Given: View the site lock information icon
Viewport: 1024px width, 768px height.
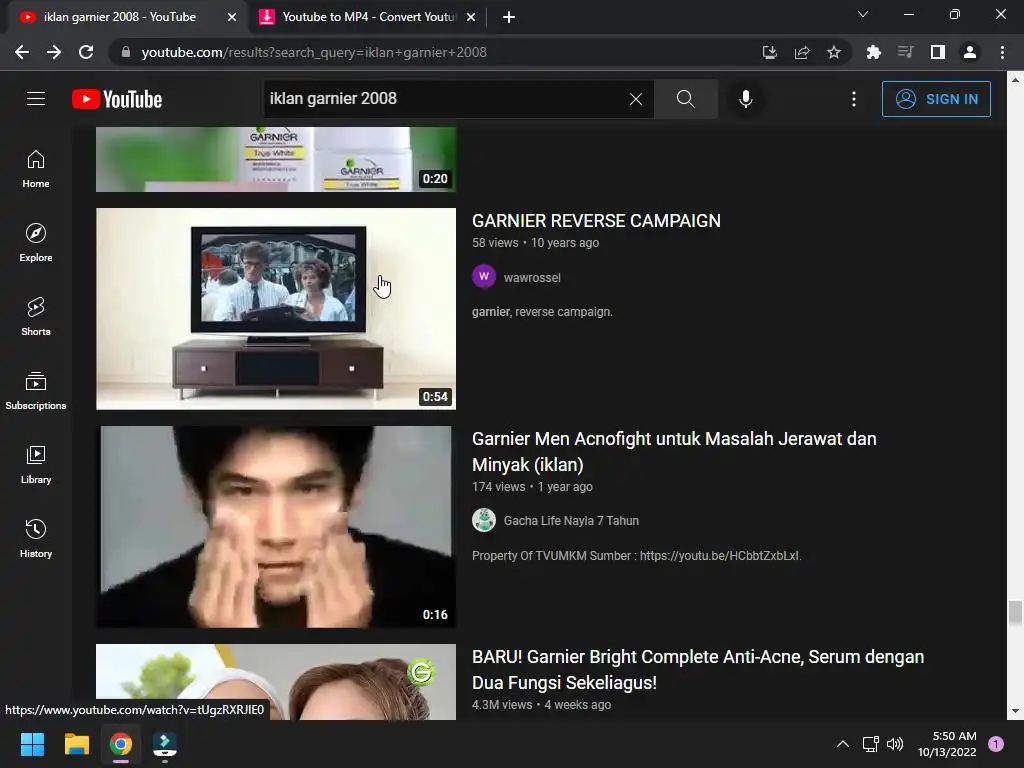Looking at the screenshot, I should click(126, 52).
